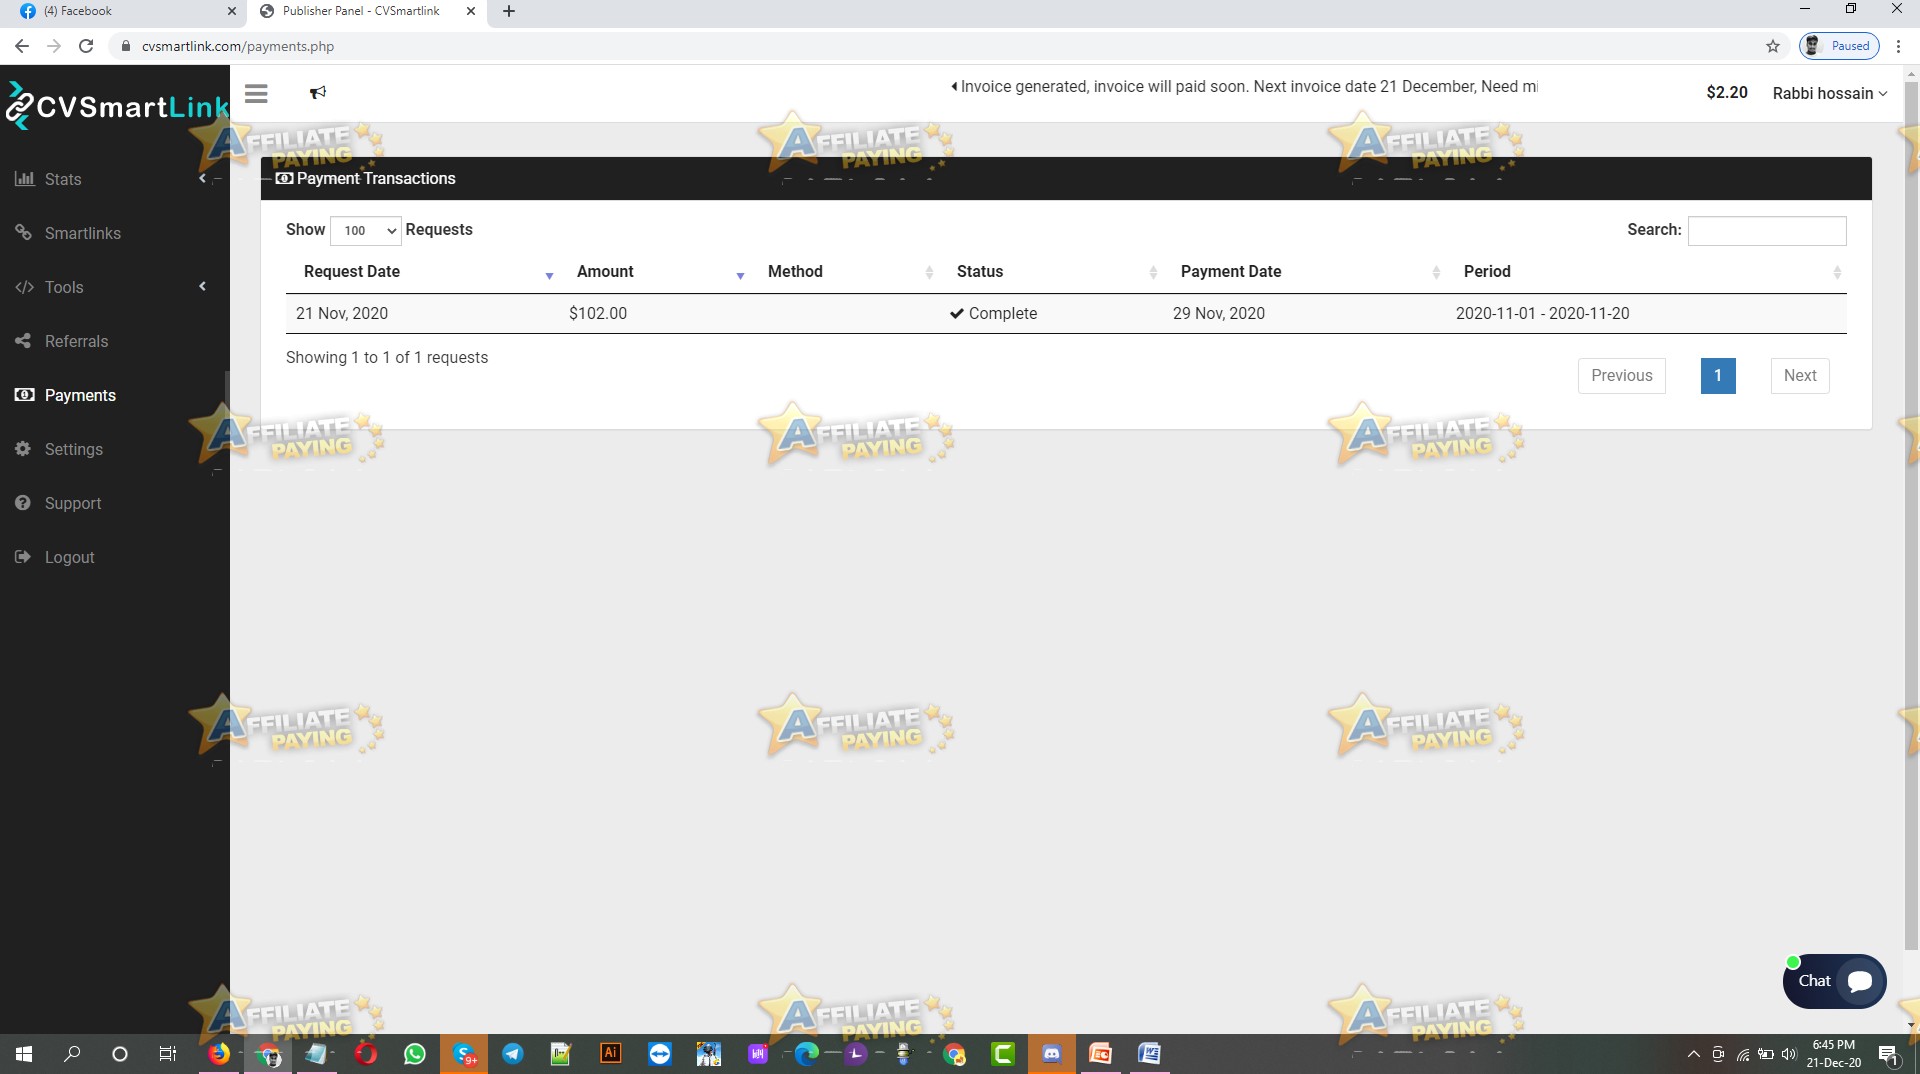Screen dimensions: 1920x1074
Task: Expand the Stats submenu chevron
Action: point(202,178)
